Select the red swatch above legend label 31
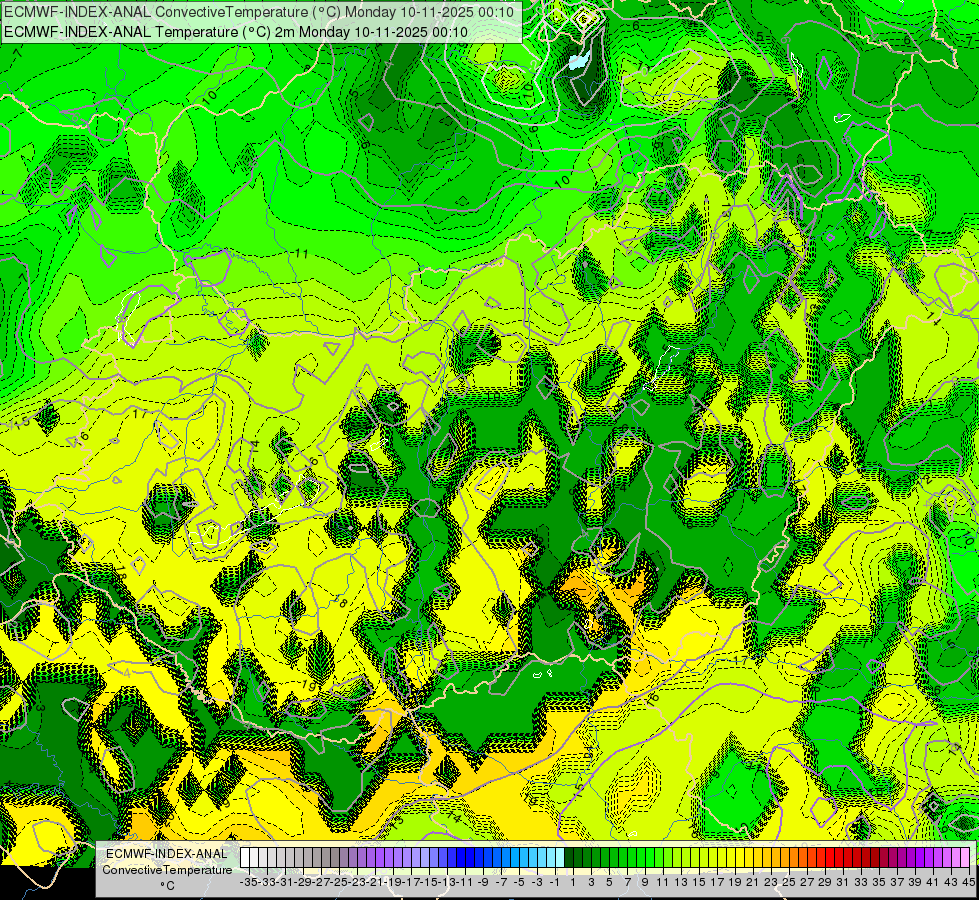 coord(838,857)
